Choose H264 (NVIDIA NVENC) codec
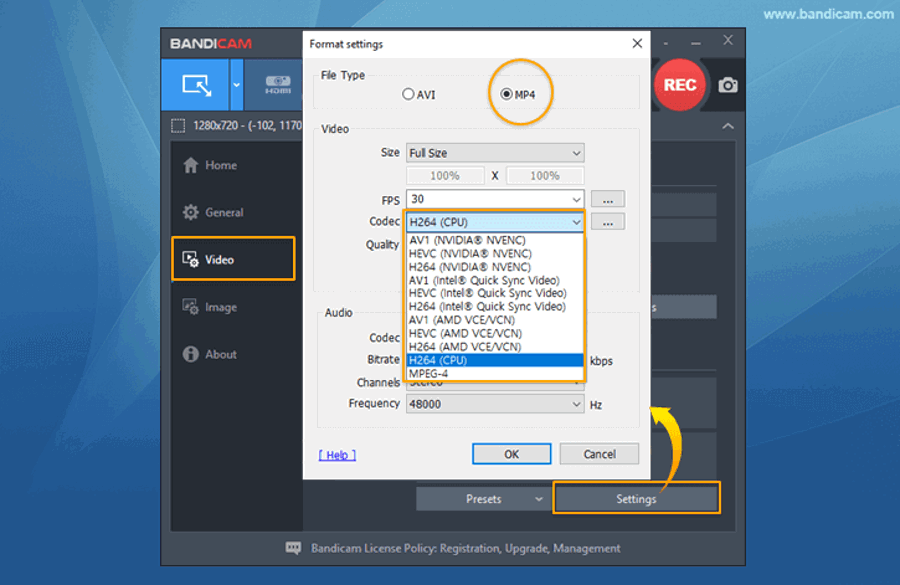The width and height of the screenshot is (900, 585). coord(495,267)
